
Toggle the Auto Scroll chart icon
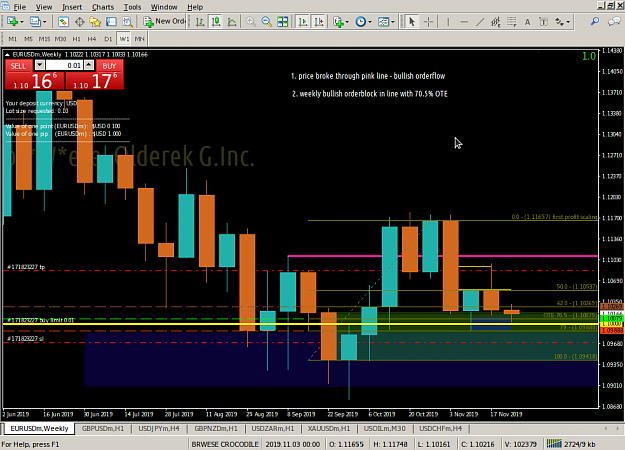(303, 22)
